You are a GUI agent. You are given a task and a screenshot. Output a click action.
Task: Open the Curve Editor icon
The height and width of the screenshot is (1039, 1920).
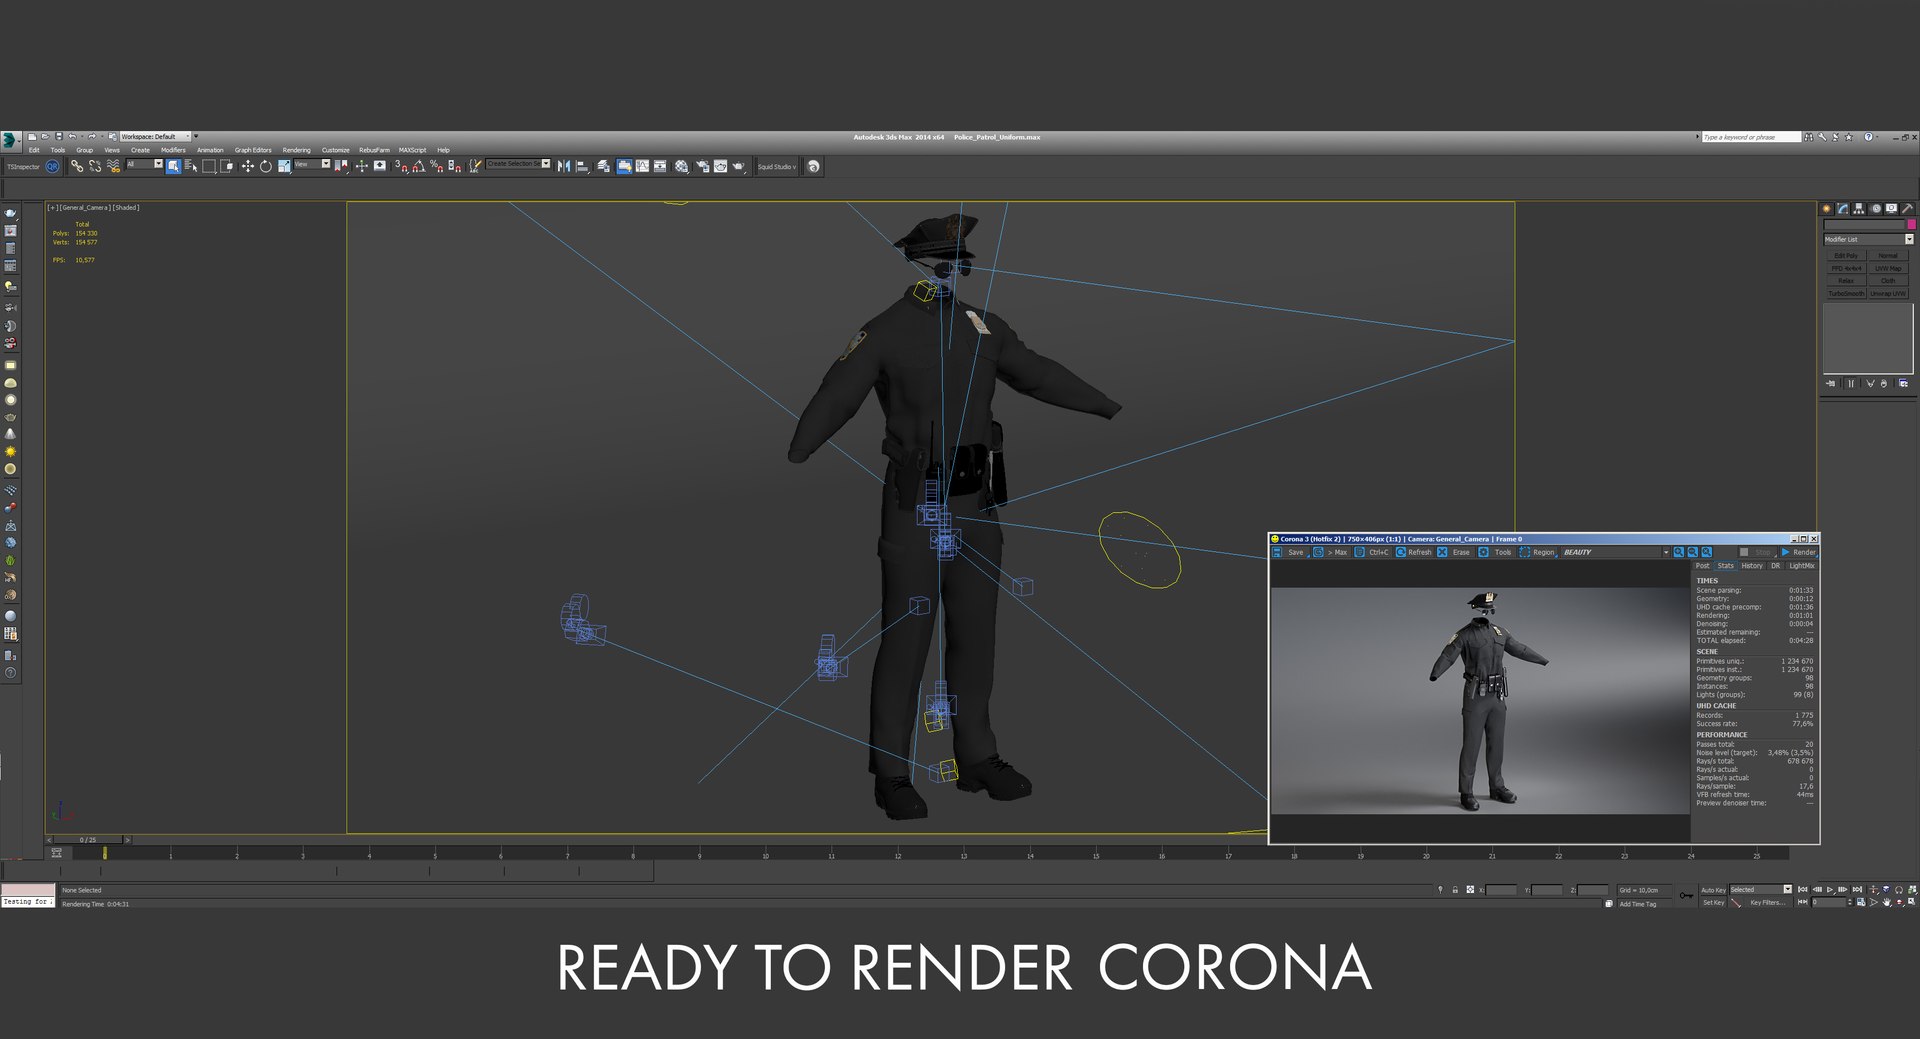pos(642,166)
